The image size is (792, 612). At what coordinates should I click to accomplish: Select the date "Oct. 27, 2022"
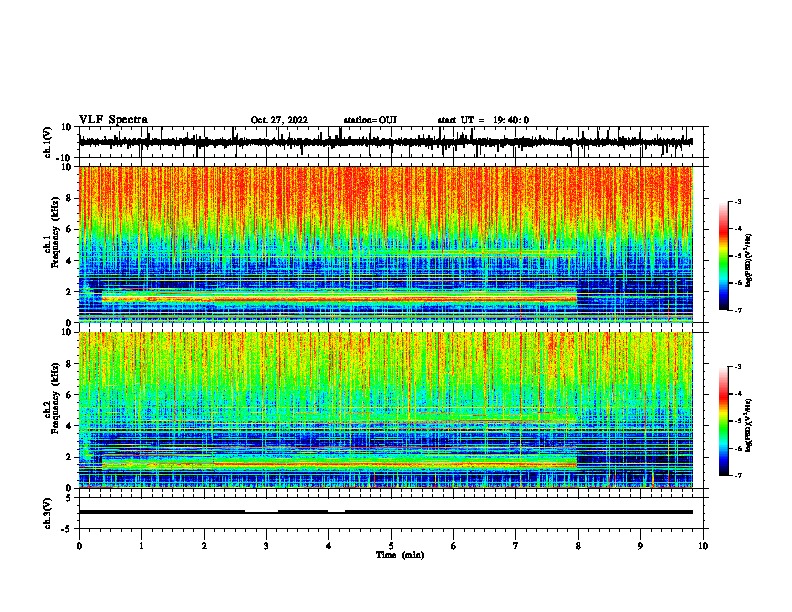pyautogui.click(x=279, y=120)
